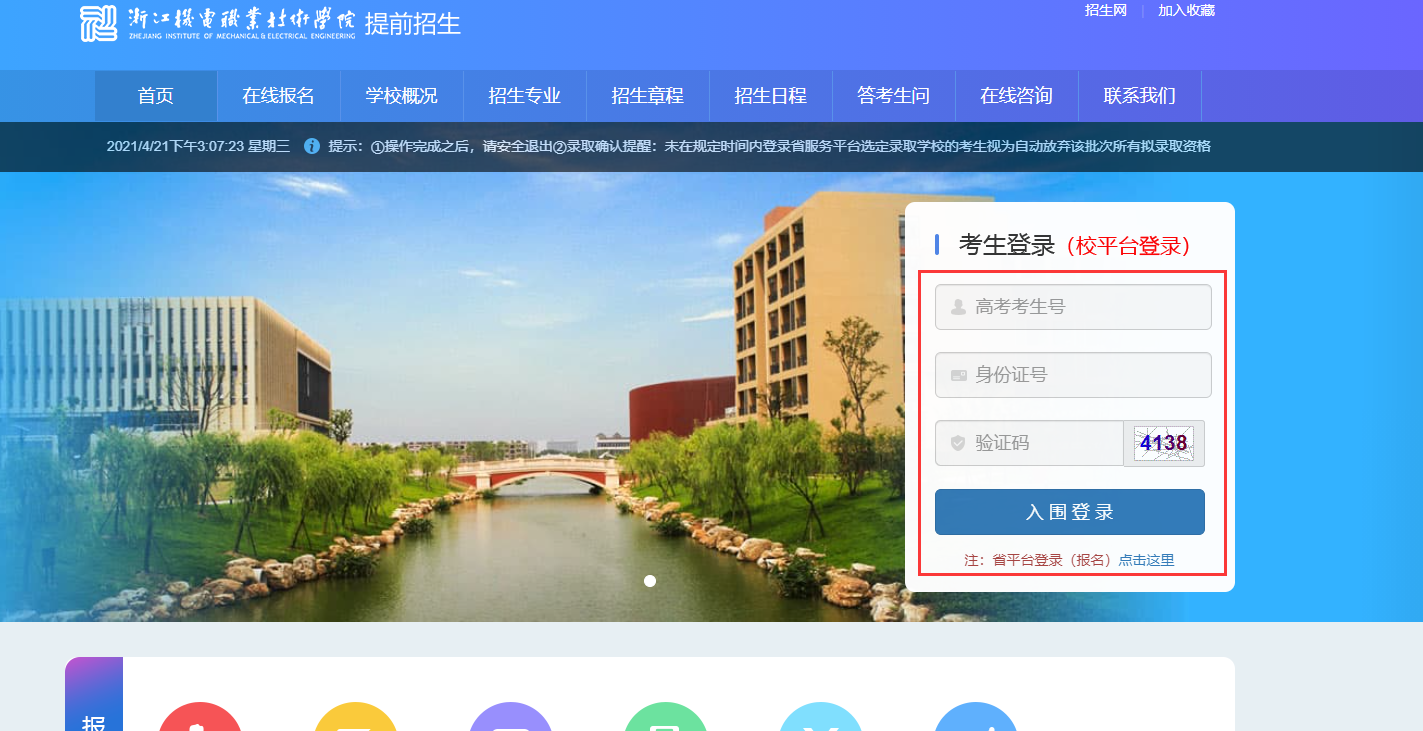Click the blue info icon beside 提示
The height and width of the screenshot is (731, 1423).
[x=312, y=146]
